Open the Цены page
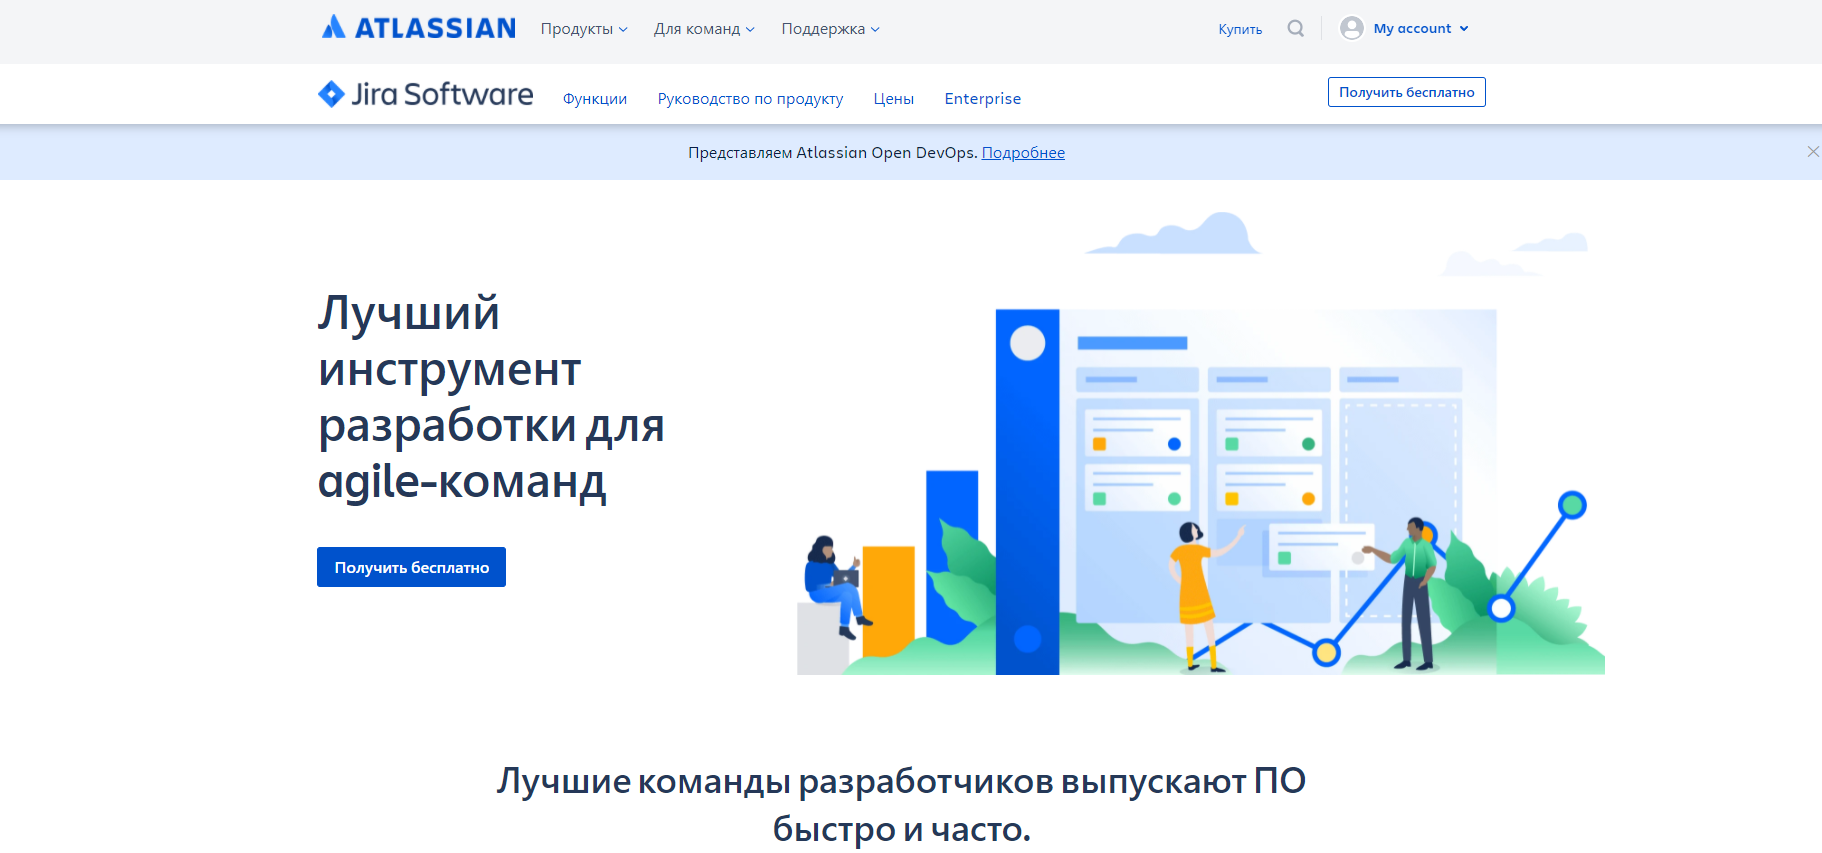The image size is (1822, 853). pos(894,99)
